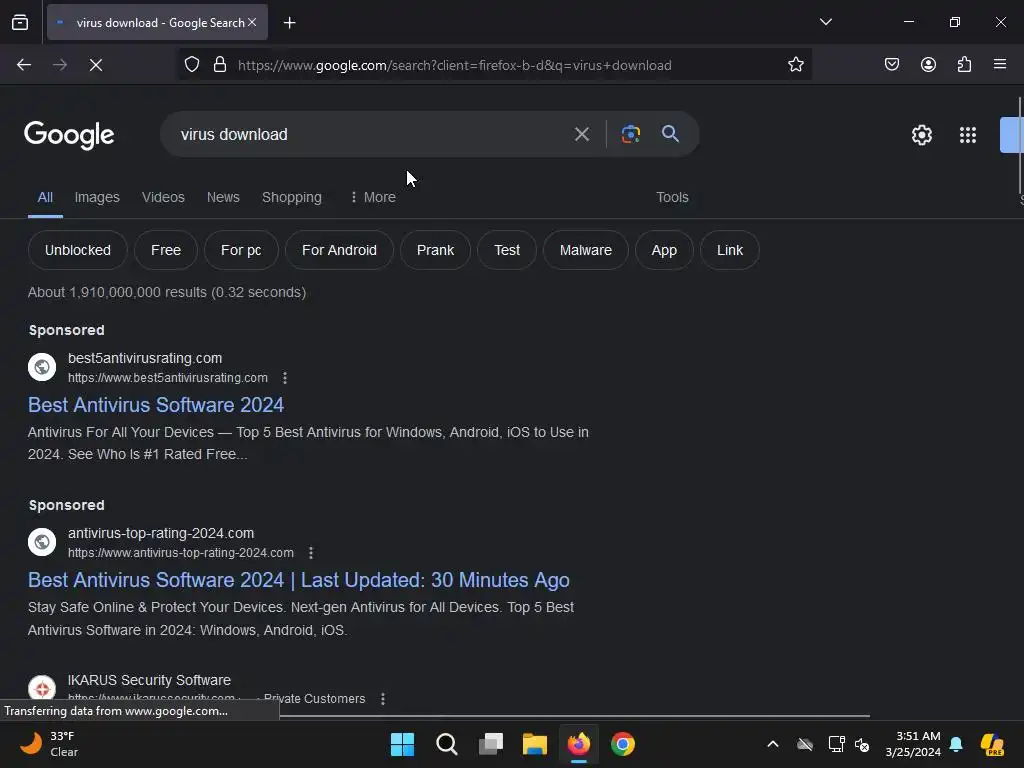Image resolution: width=1024 pixels, height=768 pixels.
Task: Open Firefox application hamburger menu
Action: 999,64
